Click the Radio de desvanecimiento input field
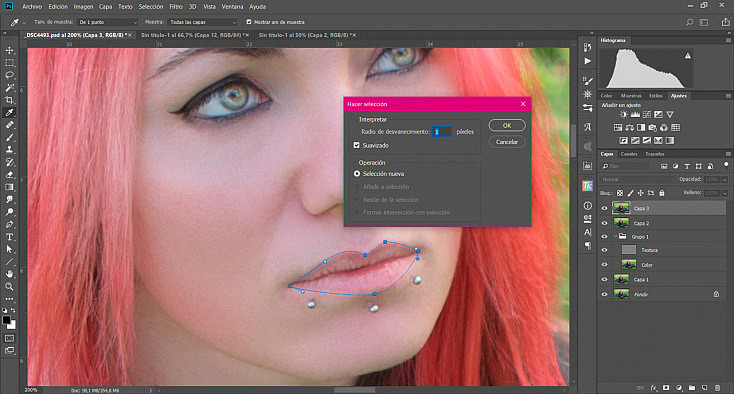 (442, 132)
